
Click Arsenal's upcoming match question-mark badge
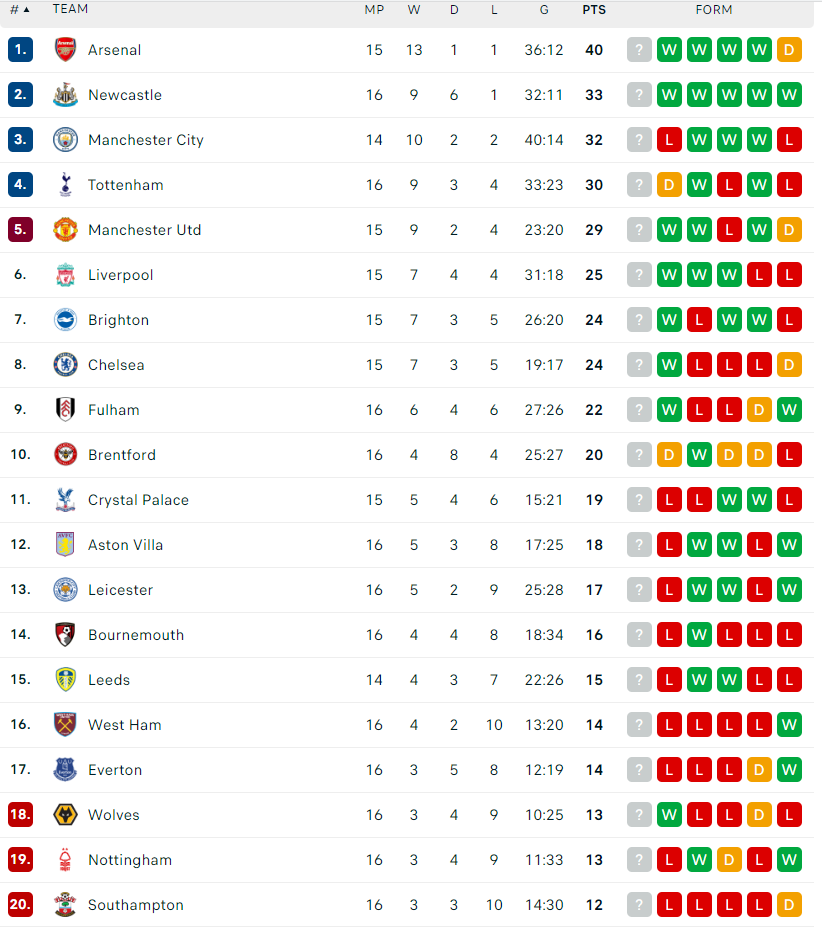point(639,50)
